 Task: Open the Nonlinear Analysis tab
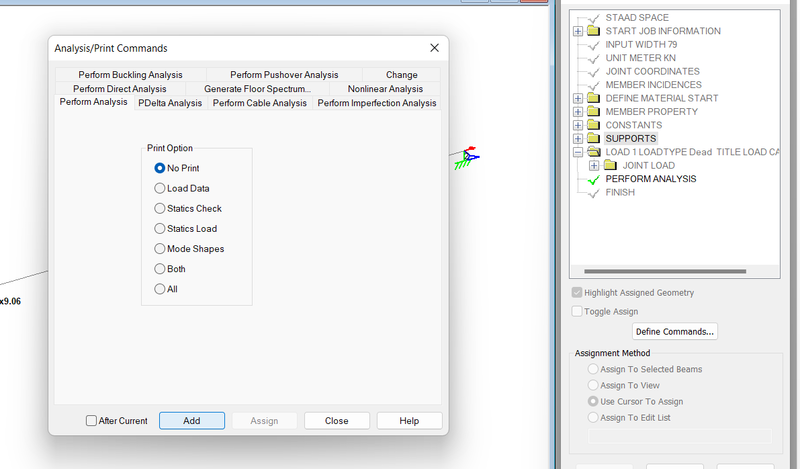[385, 89]
